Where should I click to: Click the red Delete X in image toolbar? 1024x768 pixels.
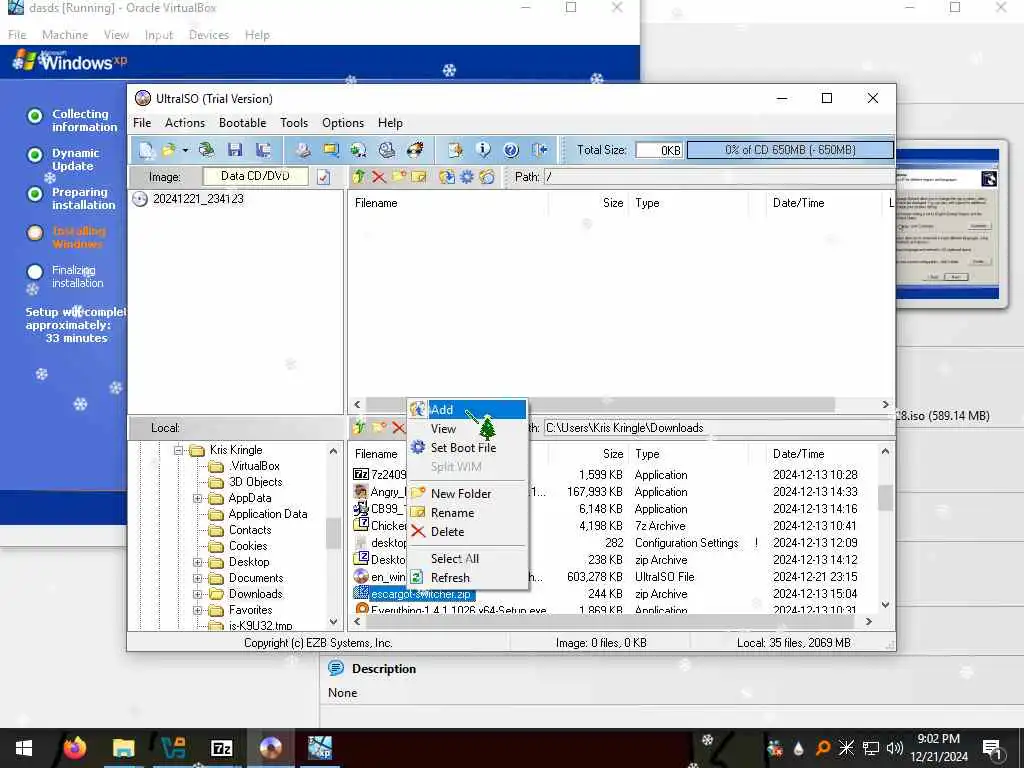[379, 177]
